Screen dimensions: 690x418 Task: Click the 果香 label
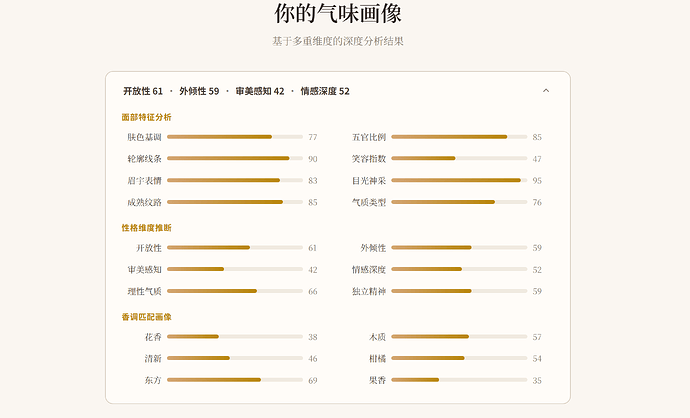pyautogui.click(x=378, y=380)
